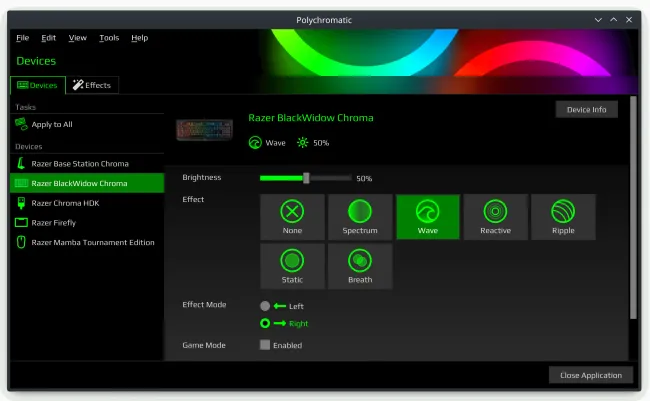Choose the Ripple effect tile
This screenshot has height=401, width=650.
point(563,217)
